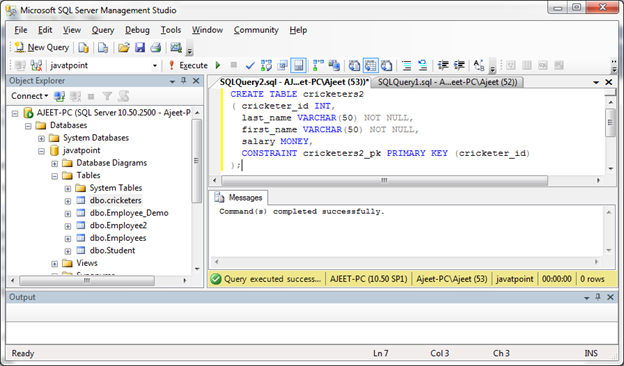The width and height of the screenshot is (624, 366).
Task: Open the Debug menu
Action: [137, 30]
